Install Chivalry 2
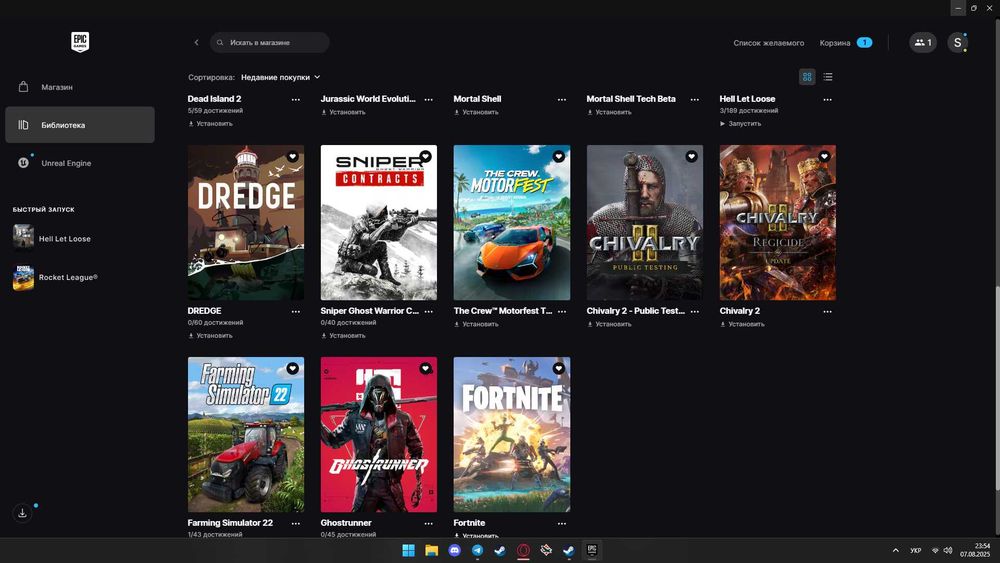This screenshot has height=563, width=1000. pyautogui.click(x=742, y=324)
